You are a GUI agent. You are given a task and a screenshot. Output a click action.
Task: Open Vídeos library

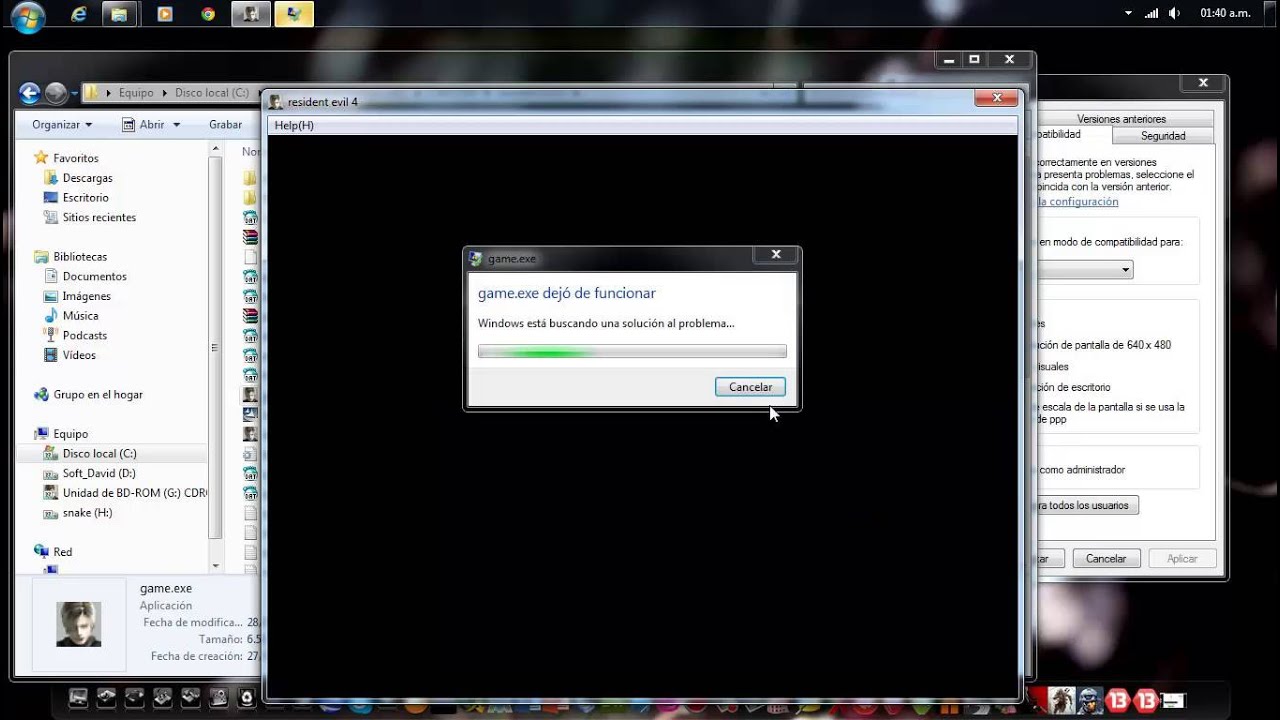[x=79, y=355]
